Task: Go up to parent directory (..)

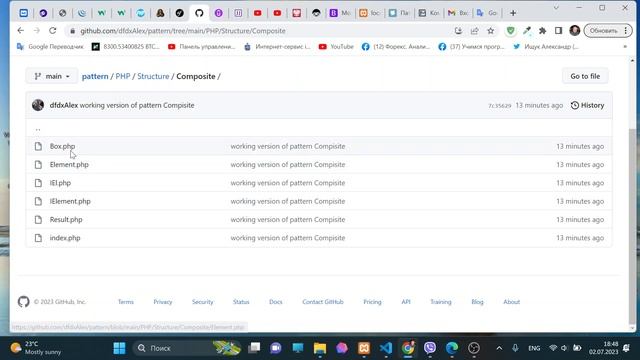Action: 38,128
